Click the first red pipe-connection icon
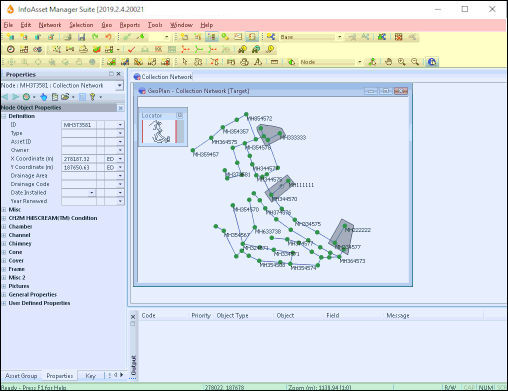Screen dimensions: 508x391 click(x=185, y=50)
